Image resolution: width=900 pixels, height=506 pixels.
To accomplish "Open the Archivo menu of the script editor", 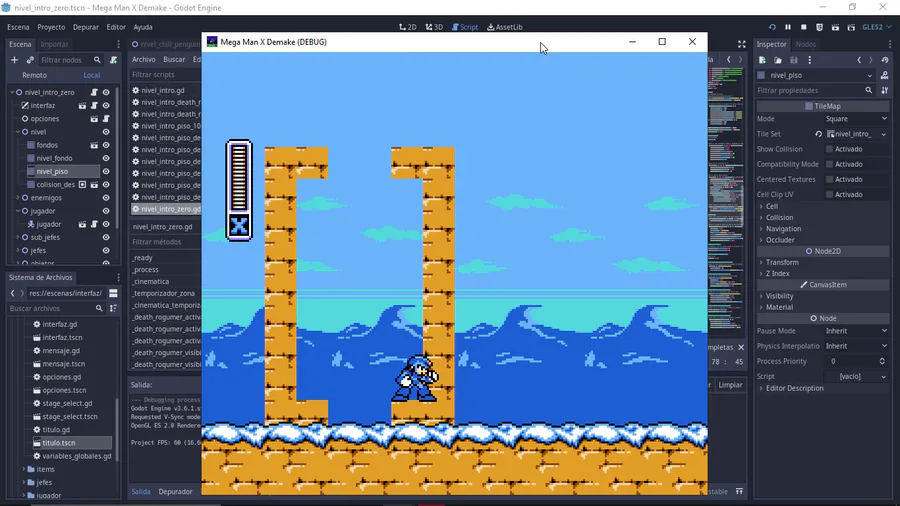I will coord(143,60).
